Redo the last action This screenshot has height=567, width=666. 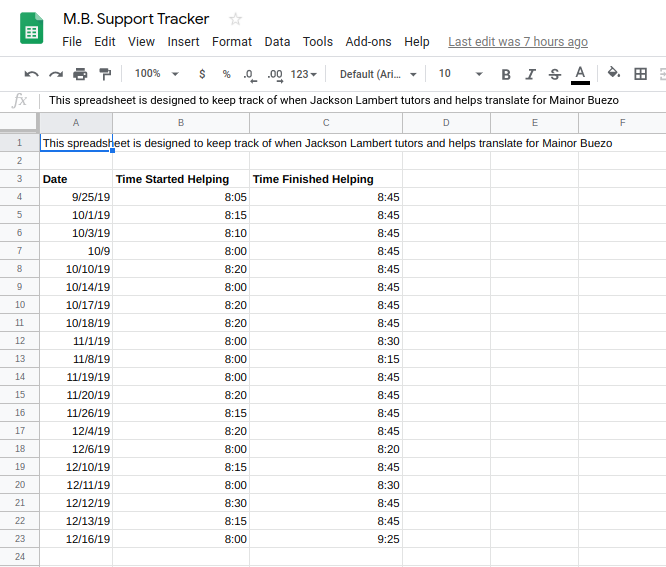(x=56, y=74)
